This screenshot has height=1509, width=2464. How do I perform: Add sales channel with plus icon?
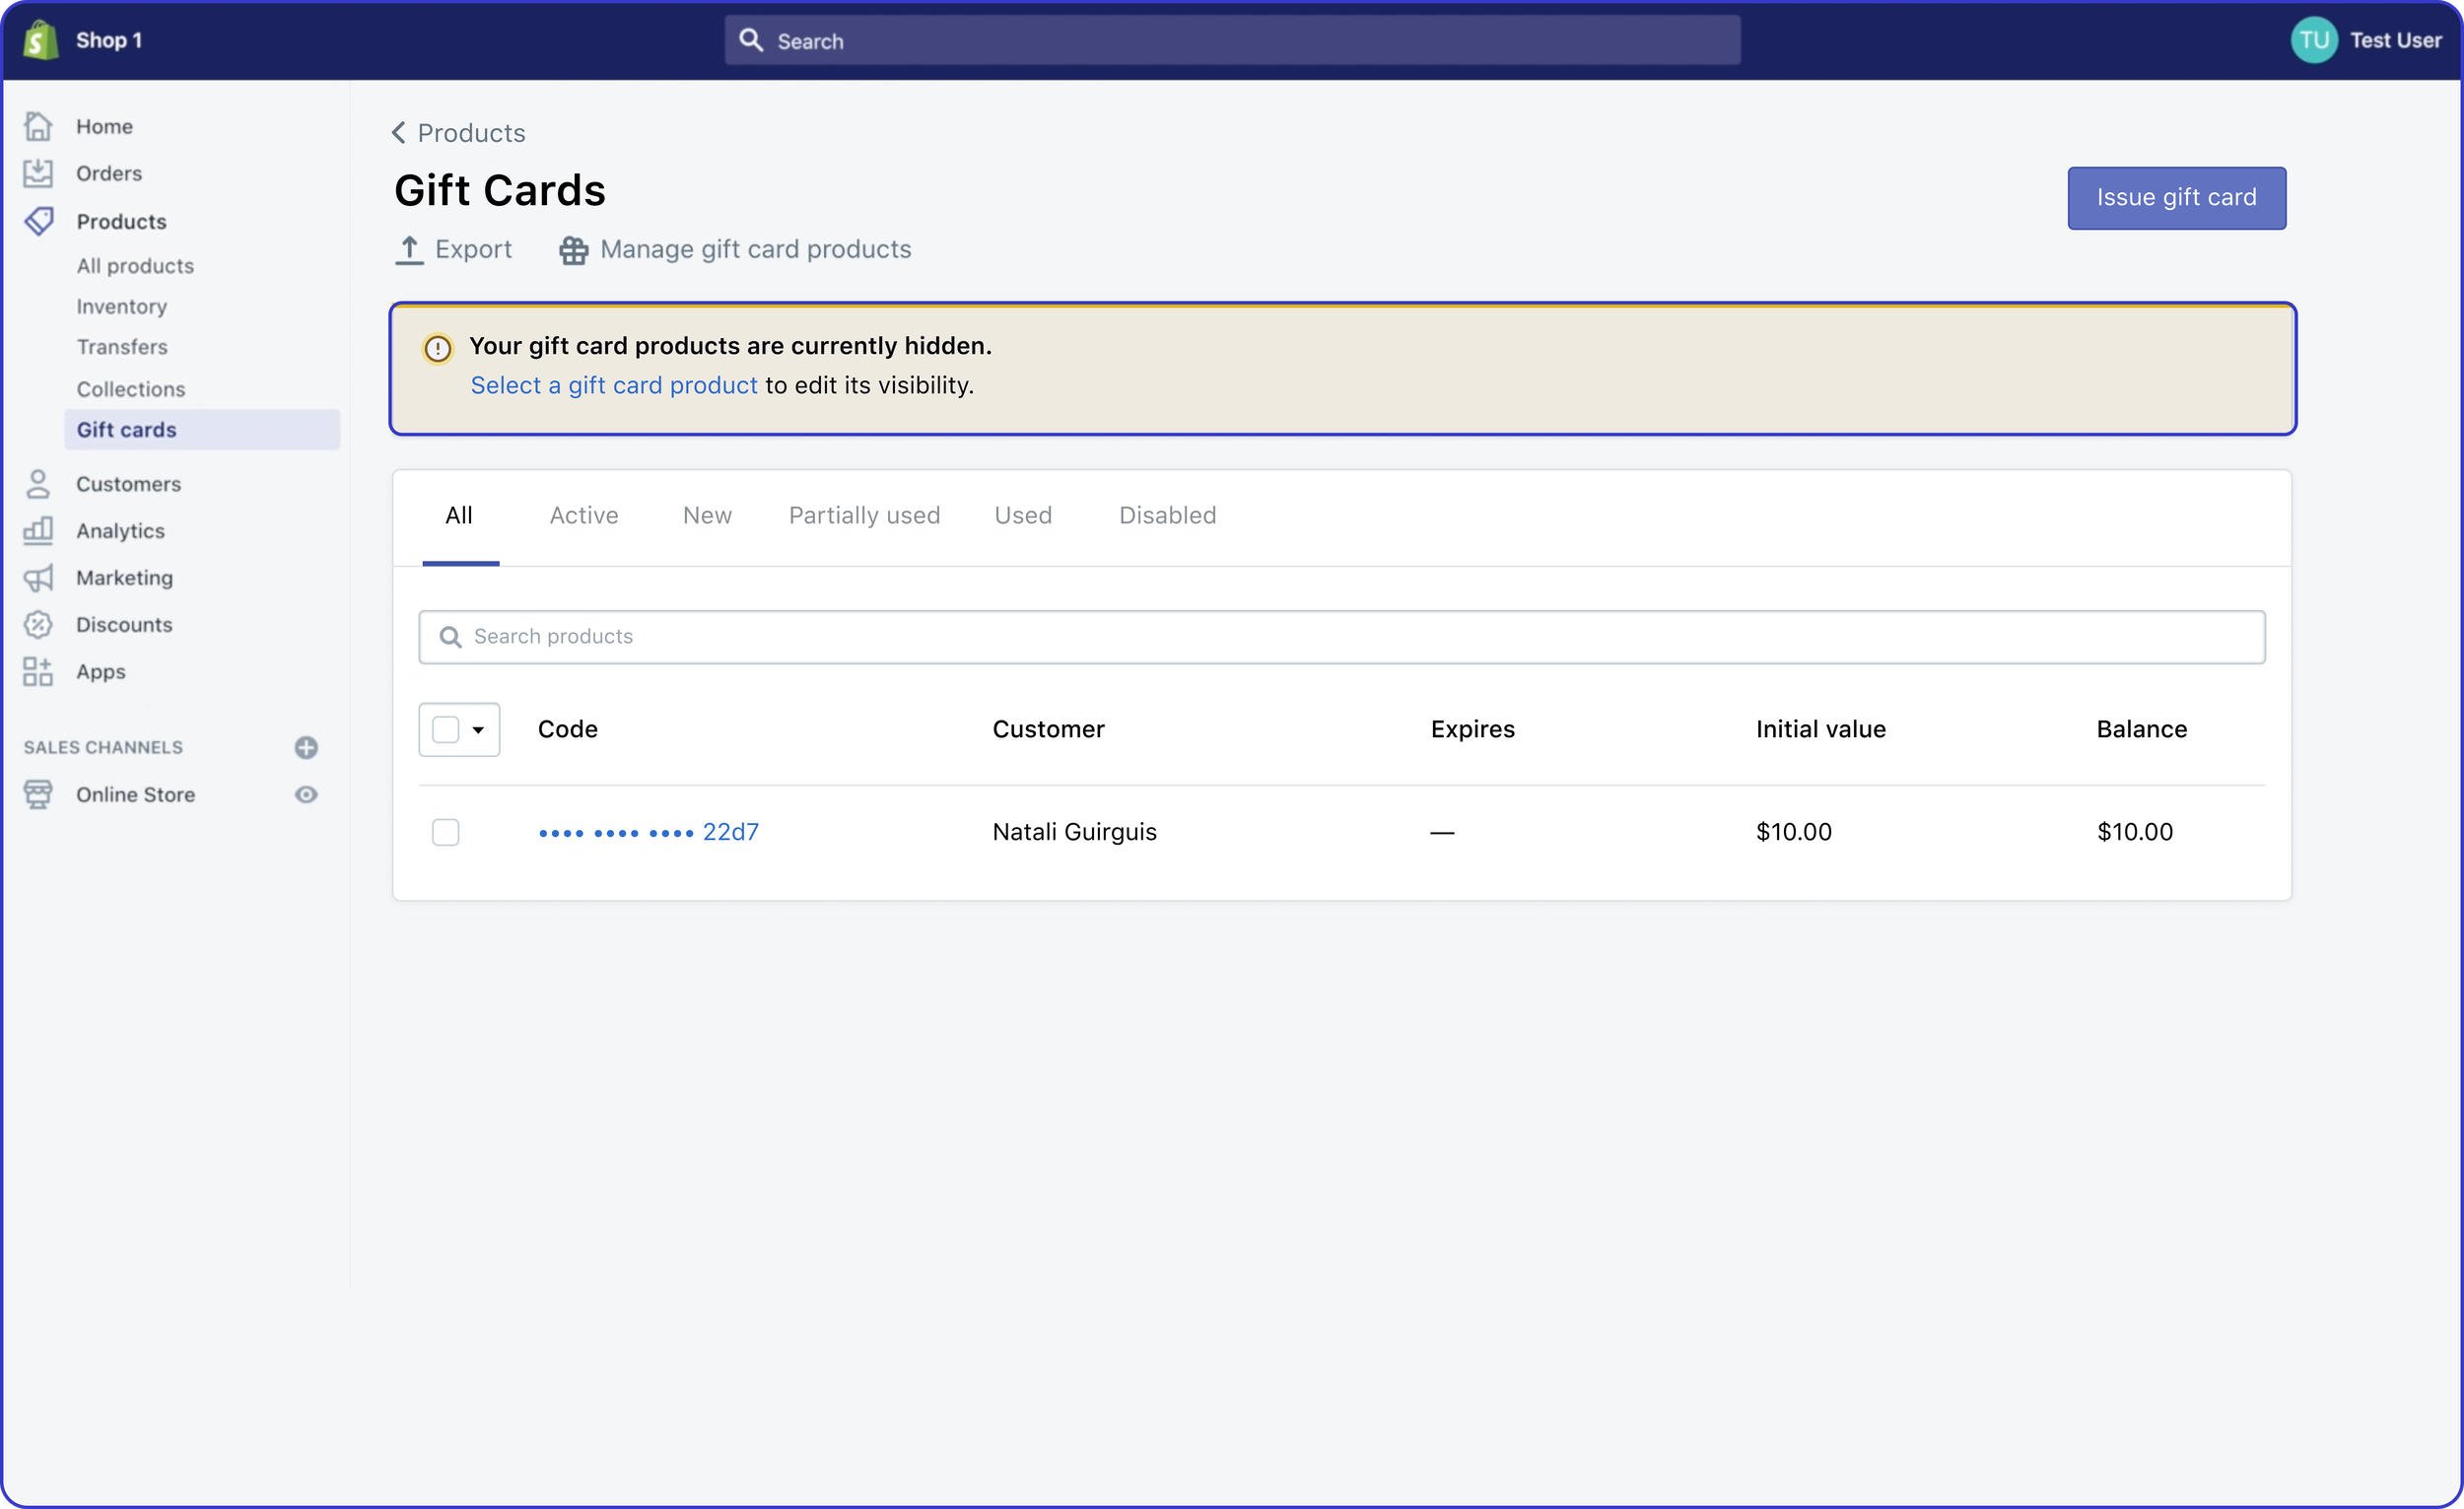pyautogui.click(x=306, y=748)
